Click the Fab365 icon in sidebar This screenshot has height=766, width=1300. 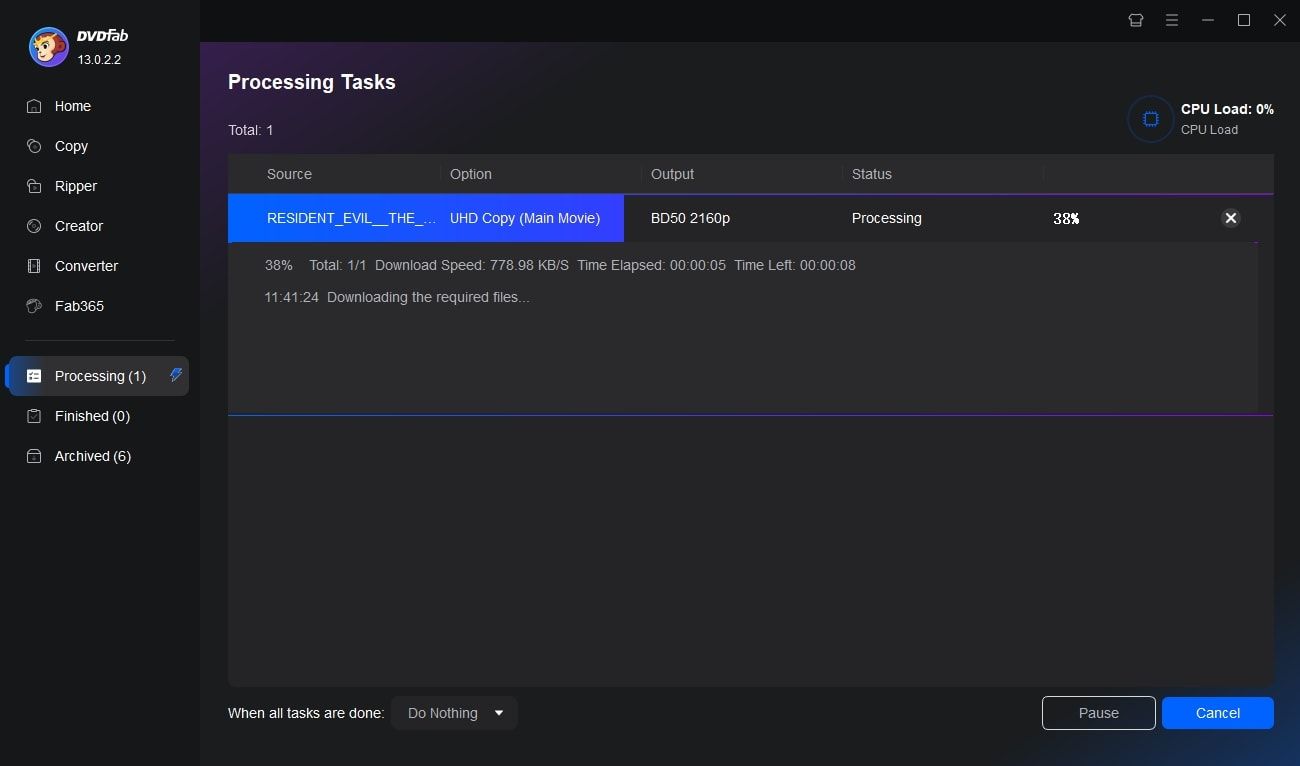tap(34, 306)
